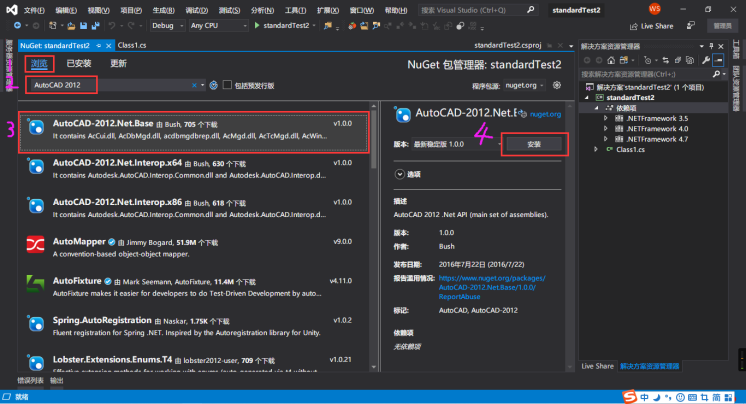Image resolution: width=746 pixels, height=404 pixels.
Task: Toggle pin on NuGet: standardTest2 tab
Action: (98, 46)
